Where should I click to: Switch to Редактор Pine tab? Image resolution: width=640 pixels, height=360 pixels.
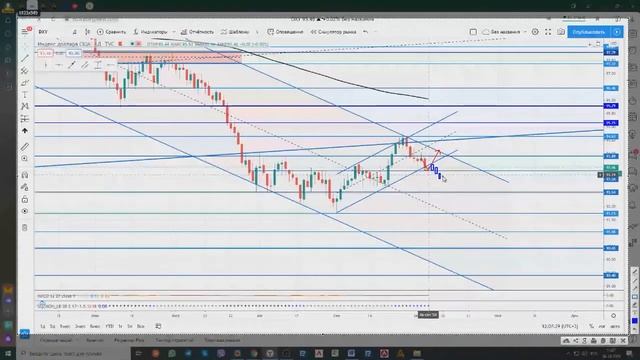pos(129,340)
